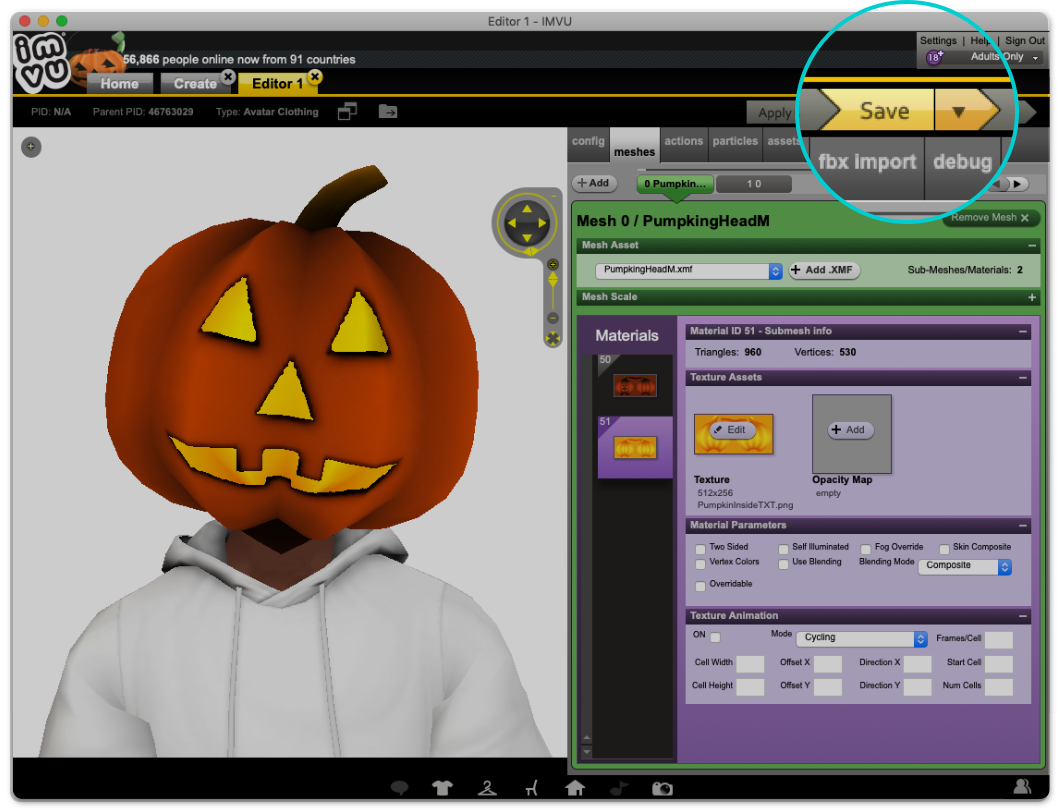This screenshot has height=810, width=1062.
Task: Open the friends icon in the bottom corner
Action: [1022, 786]
